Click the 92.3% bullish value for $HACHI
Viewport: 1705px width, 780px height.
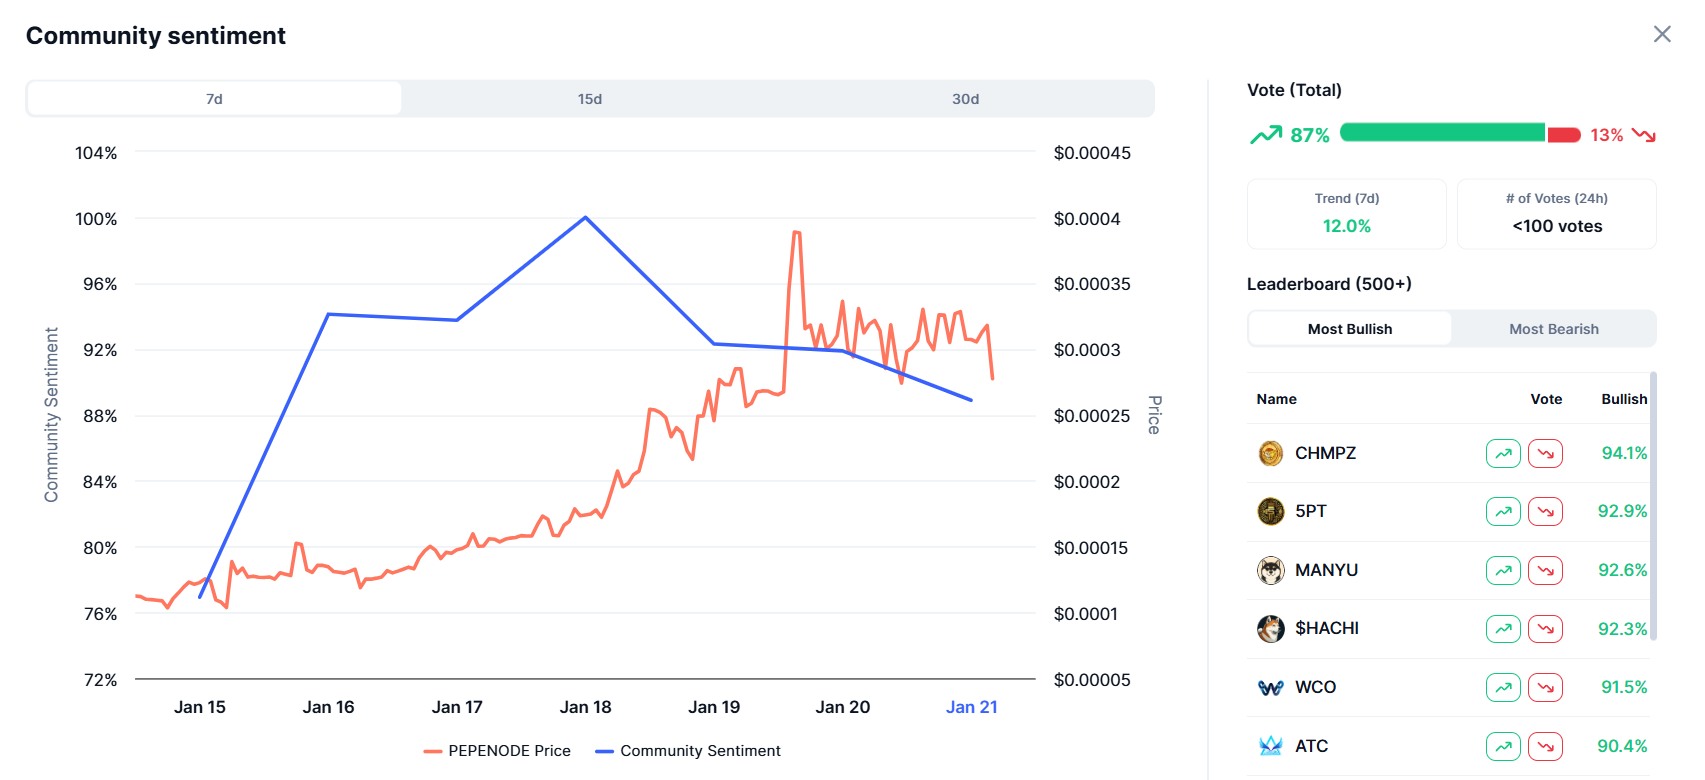click(1622, 629)
